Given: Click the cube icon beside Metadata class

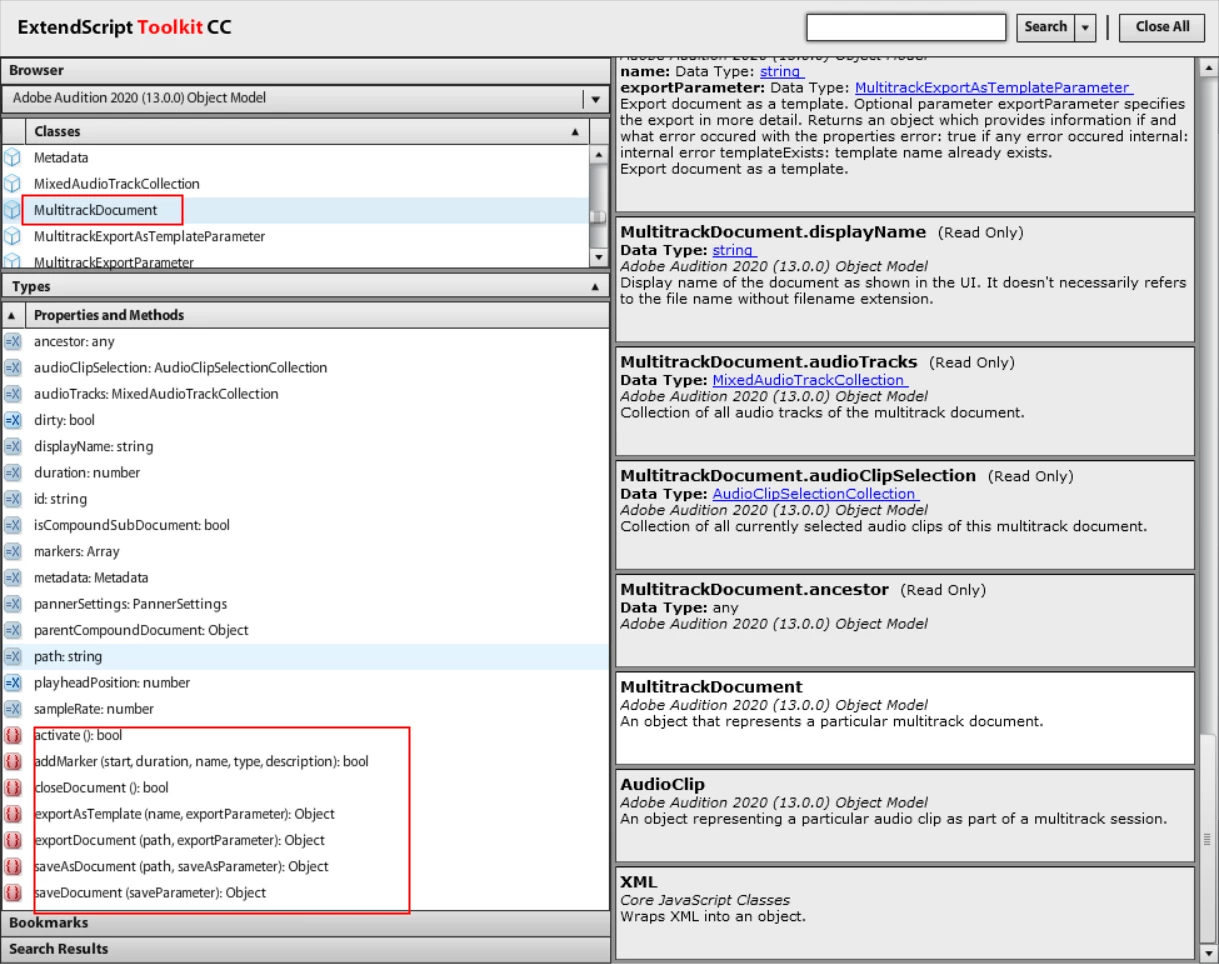Looking at the screenshot, I should click(12, 158).
